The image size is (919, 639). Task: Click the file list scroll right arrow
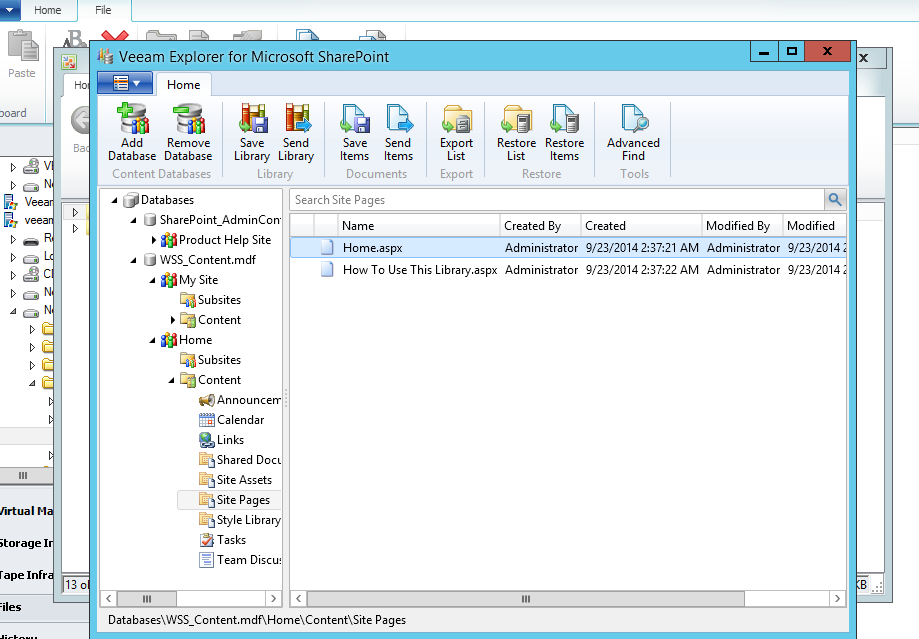(x=837, y=599)
